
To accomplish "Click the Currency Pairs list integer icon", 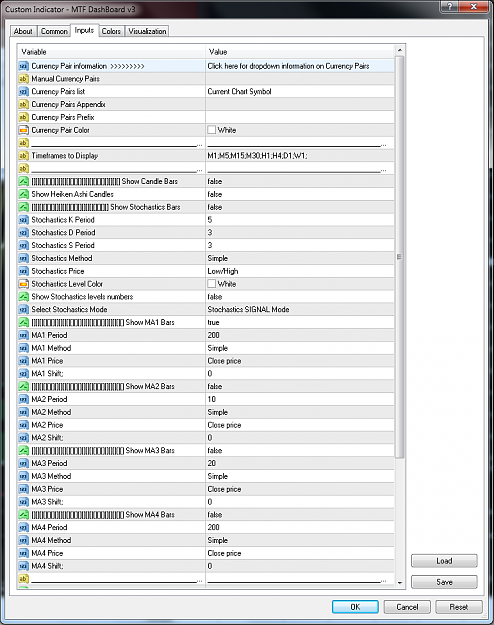I will point(24,92).
